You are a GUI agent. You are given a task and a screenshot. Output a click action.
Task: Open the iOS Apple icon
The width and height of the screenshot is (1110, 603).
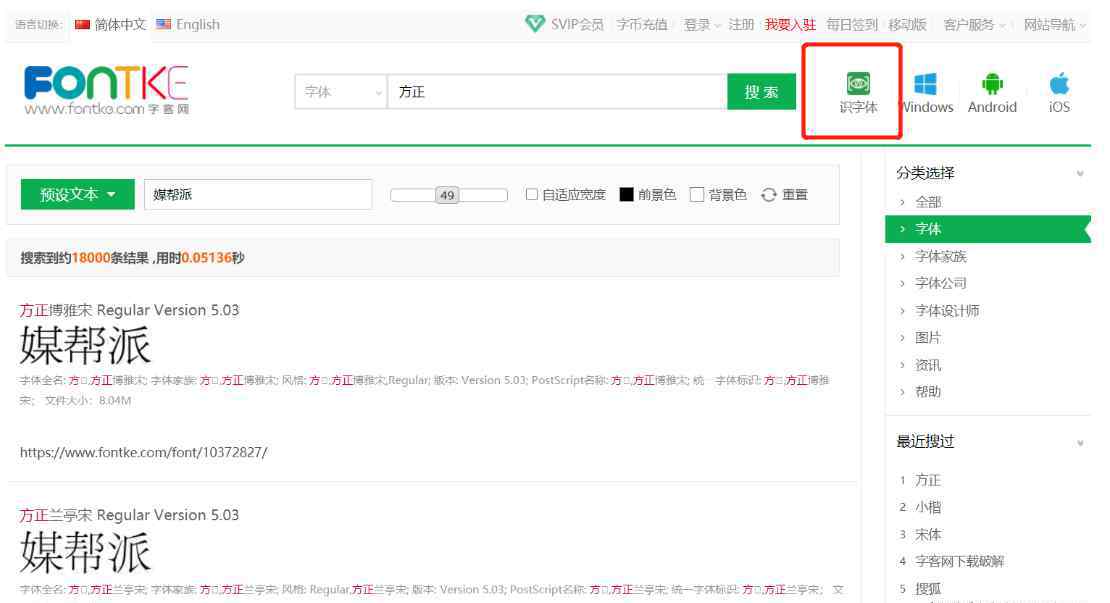(x=1059, y=84)
